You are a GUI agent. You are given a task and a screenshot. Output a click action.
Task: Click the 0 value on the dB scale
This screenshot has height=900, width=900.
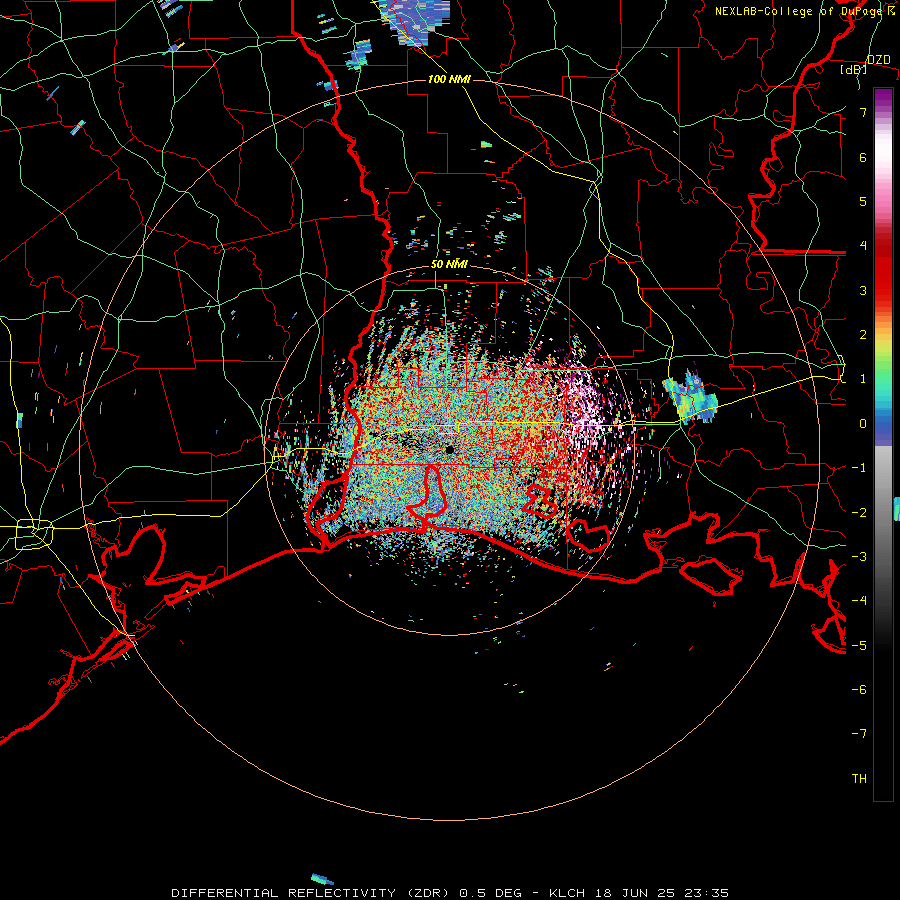[863, 424]
